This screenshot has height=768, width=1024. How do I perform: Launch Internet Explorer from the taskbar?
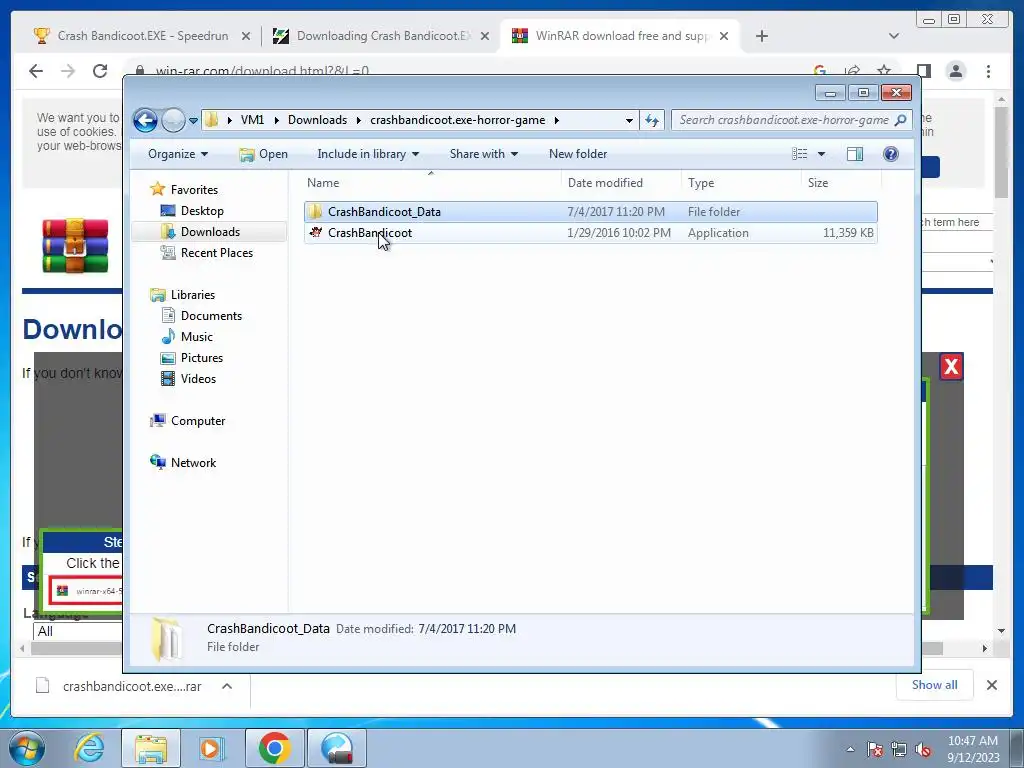tap(89, 747)
